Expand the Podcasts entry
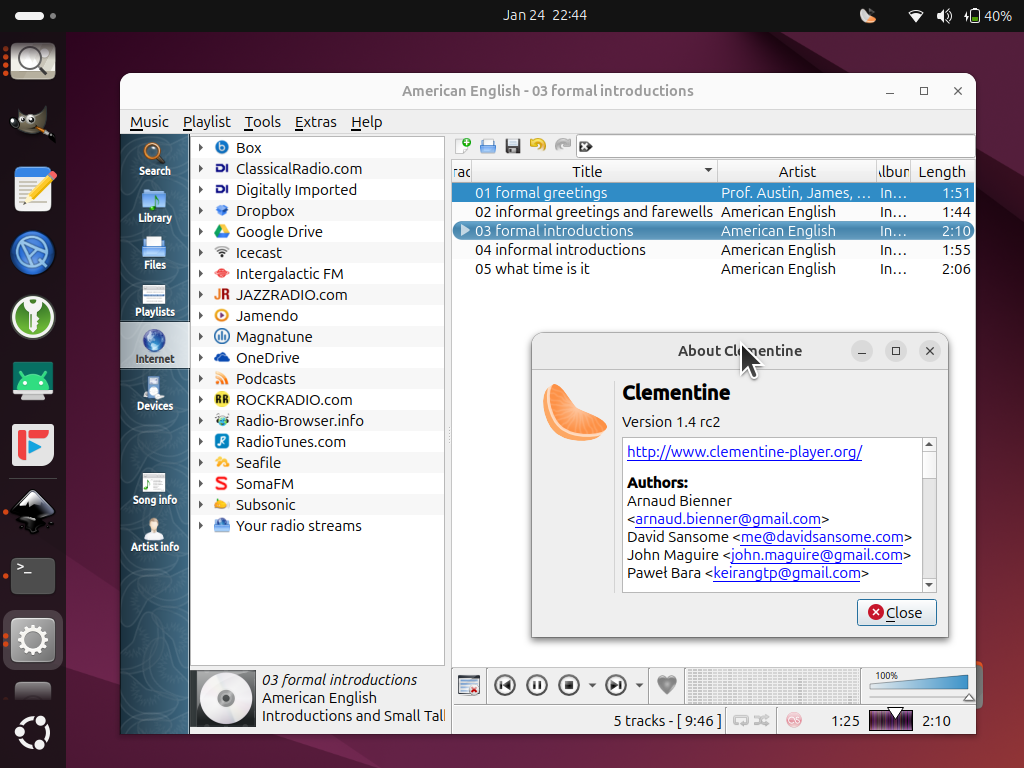This screenshot has height=768, width=1024. coord(200,379)
